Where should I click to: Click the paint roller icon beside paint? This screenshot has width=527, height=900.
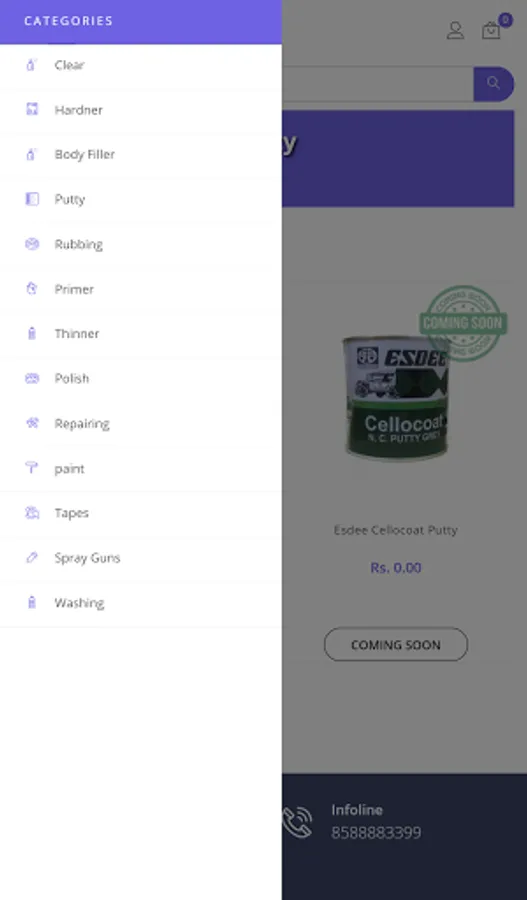point(32,468)
